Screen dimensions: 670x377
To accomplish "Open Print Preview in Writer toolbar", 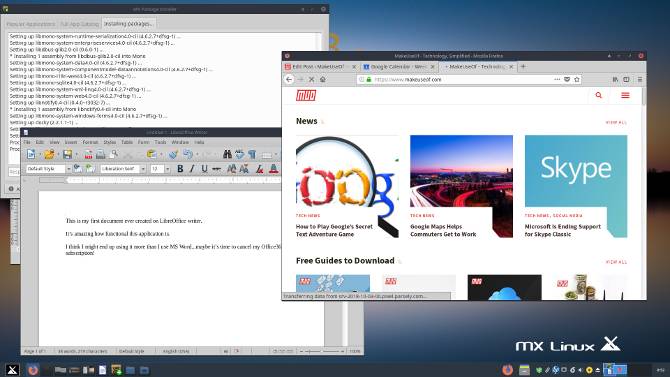I will pos(114,154).
